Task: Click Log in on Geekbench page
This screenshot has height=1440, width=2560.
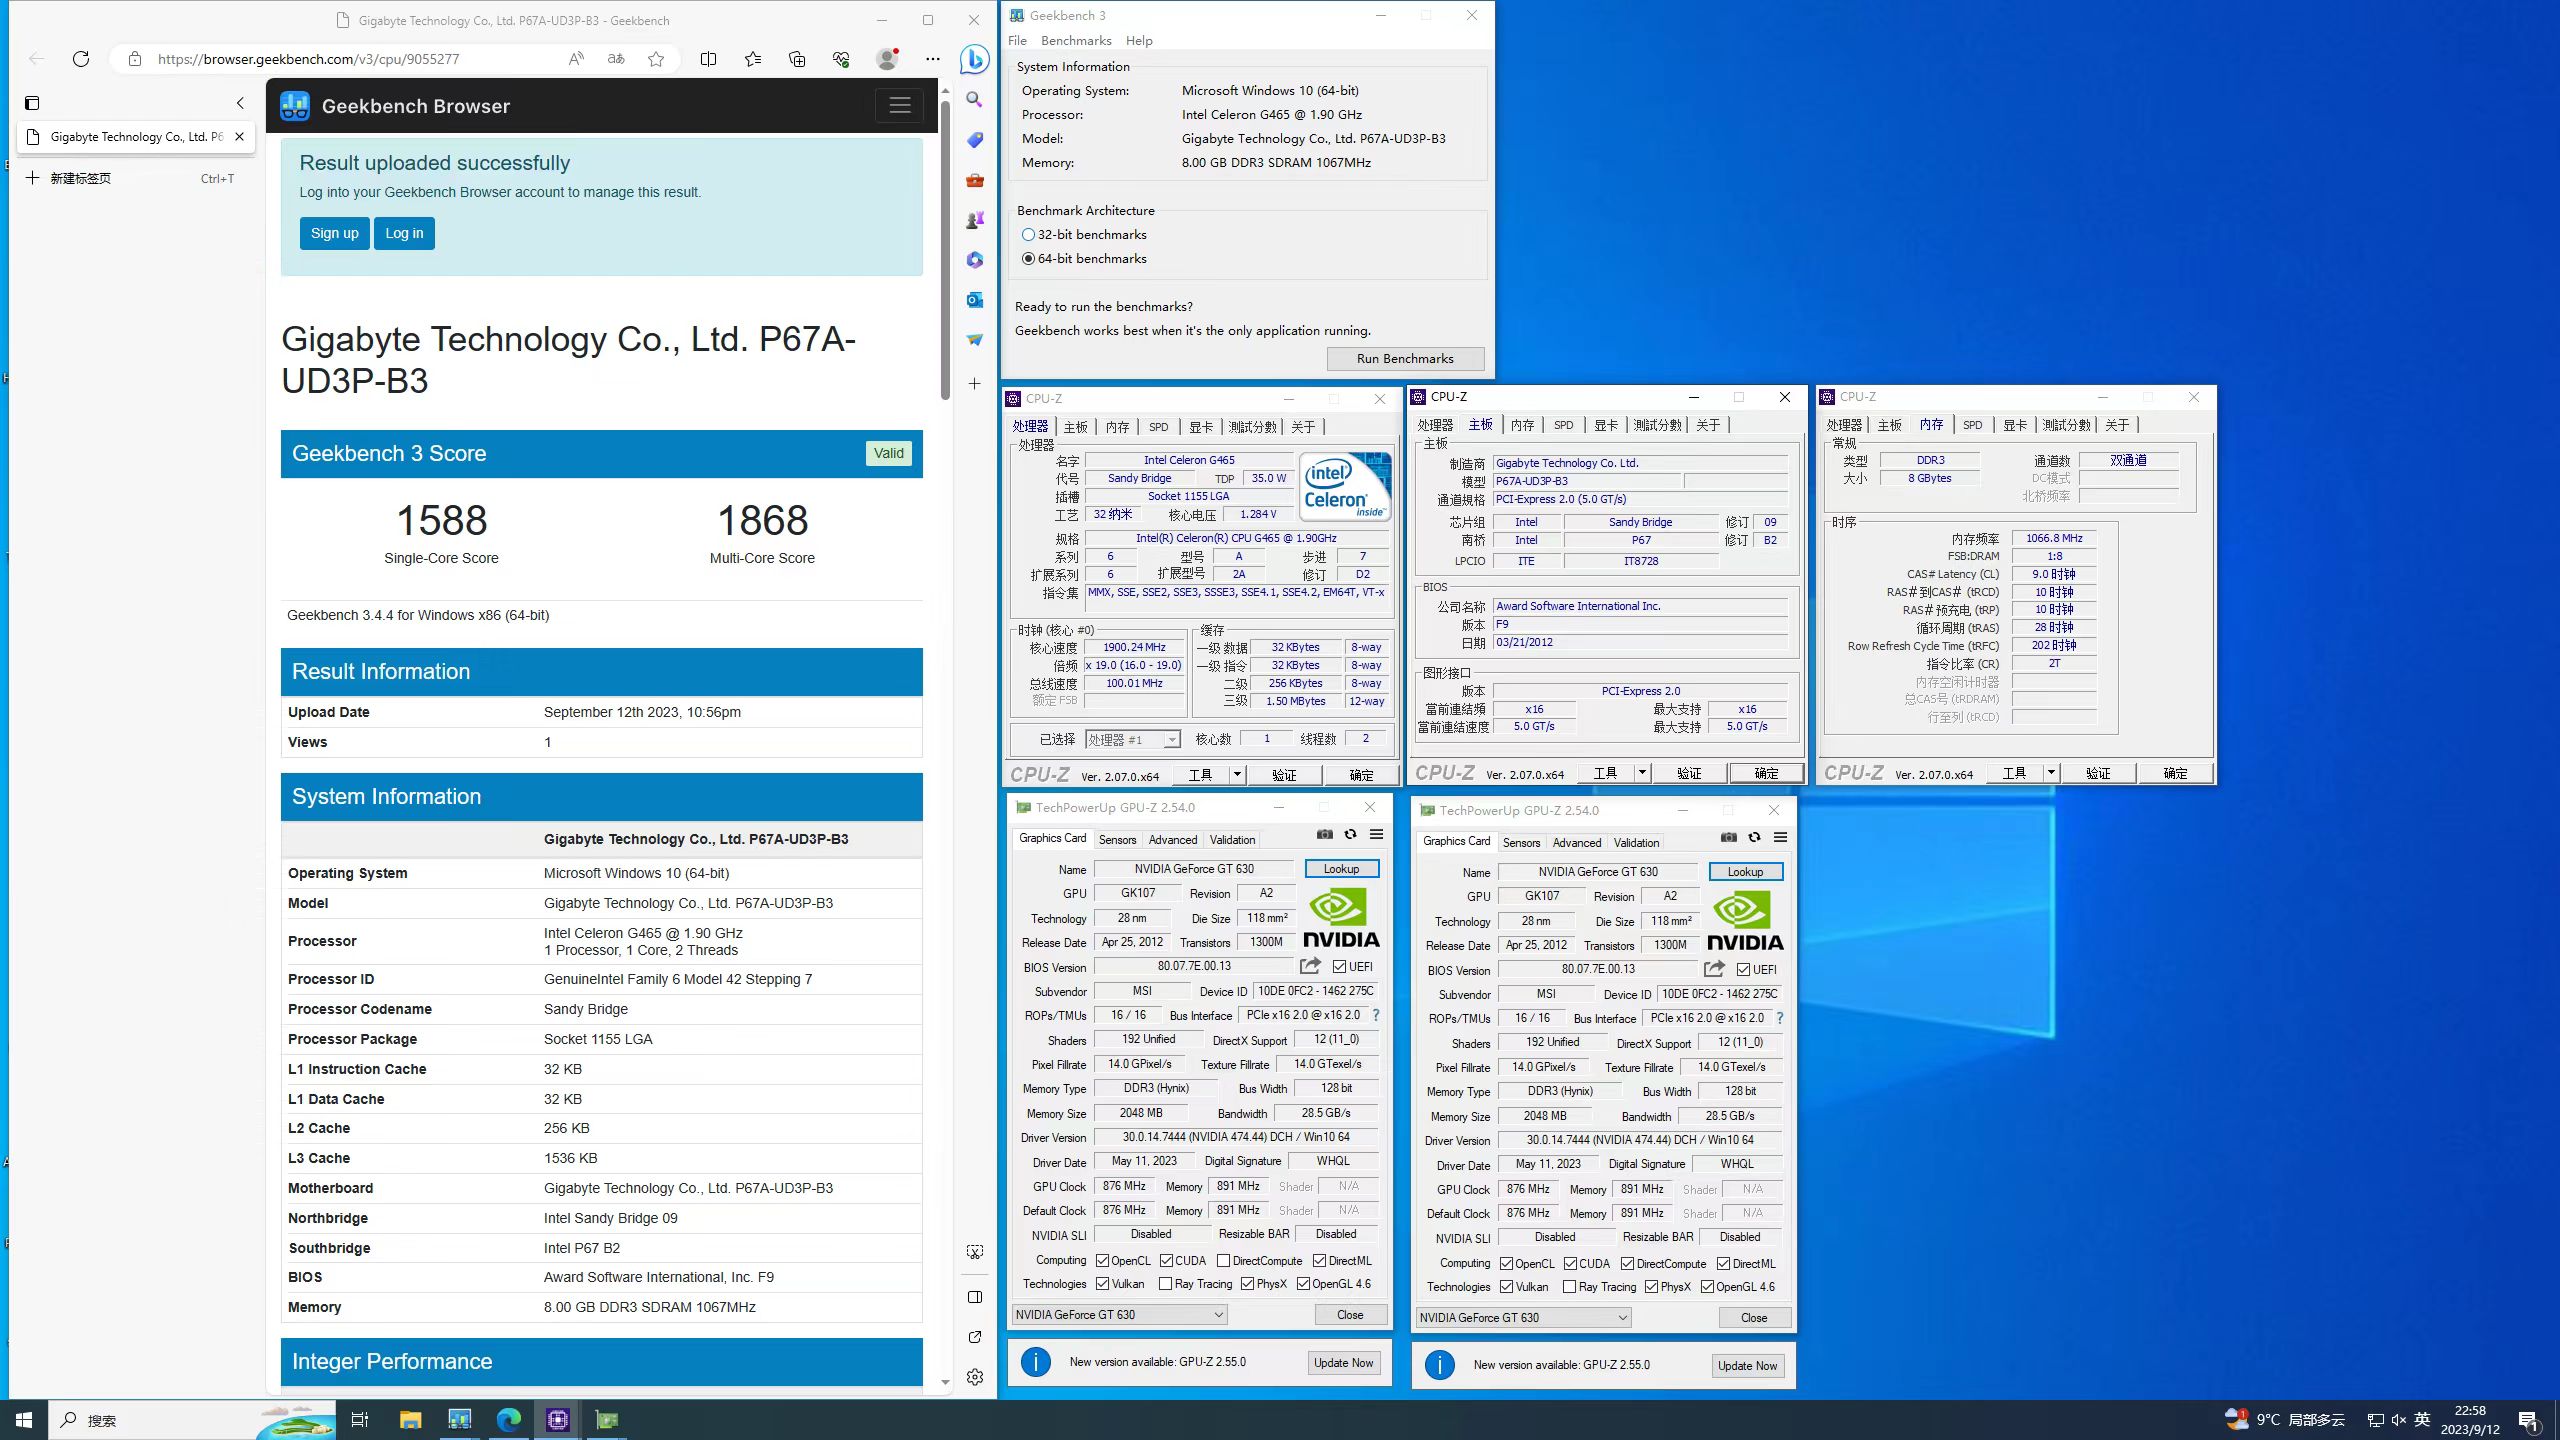Action: 404,233
